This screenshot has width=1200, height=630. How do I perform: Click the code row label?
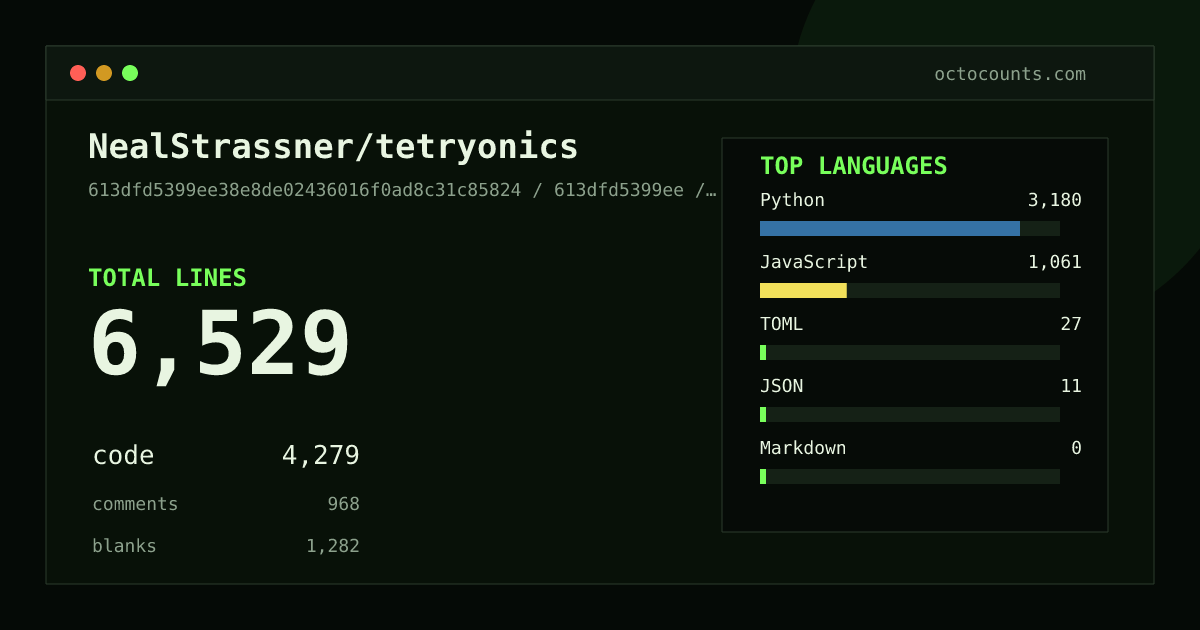click(x=123, y=456)
